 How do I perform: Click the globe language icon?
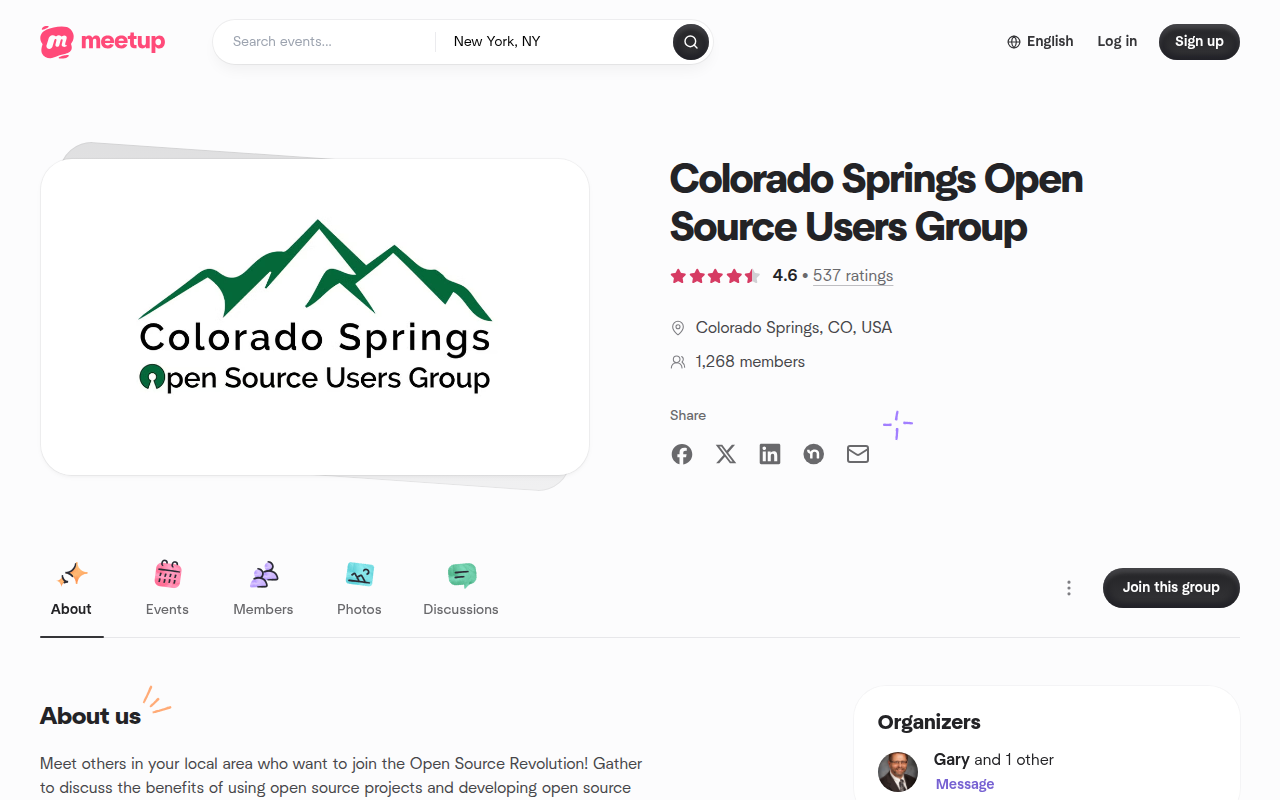[x=1014, y=42]
